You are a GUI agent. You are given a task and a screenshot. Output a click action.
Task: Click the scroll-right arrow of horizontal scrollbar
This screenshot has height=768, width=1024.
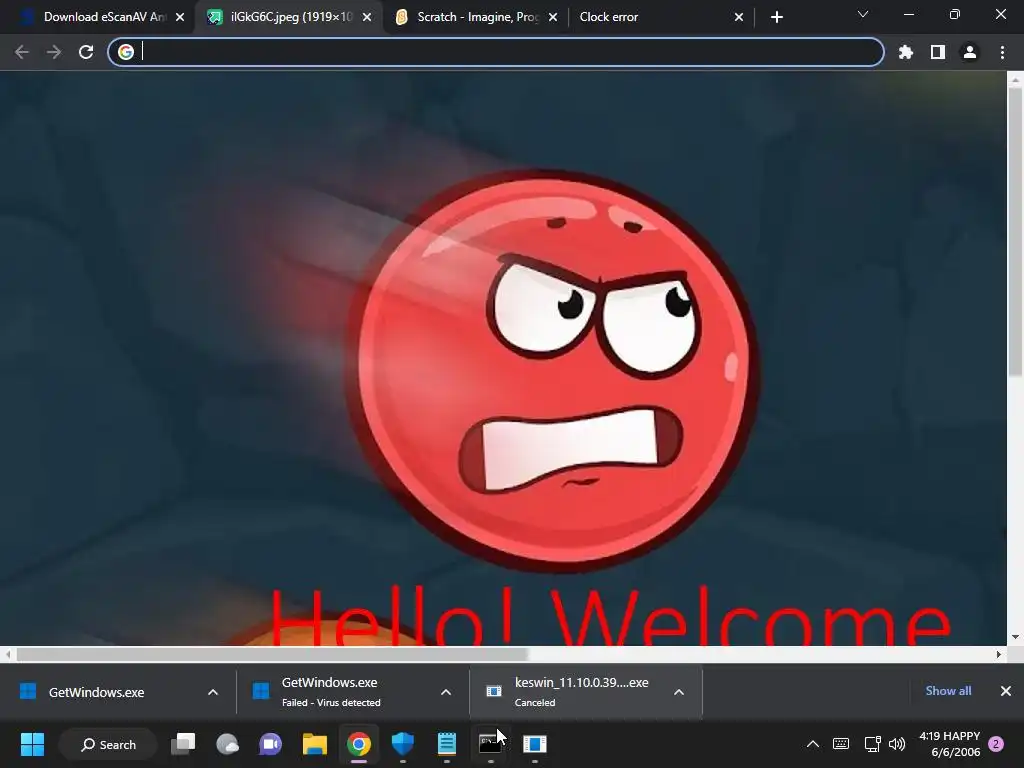(x=999, y=654)
